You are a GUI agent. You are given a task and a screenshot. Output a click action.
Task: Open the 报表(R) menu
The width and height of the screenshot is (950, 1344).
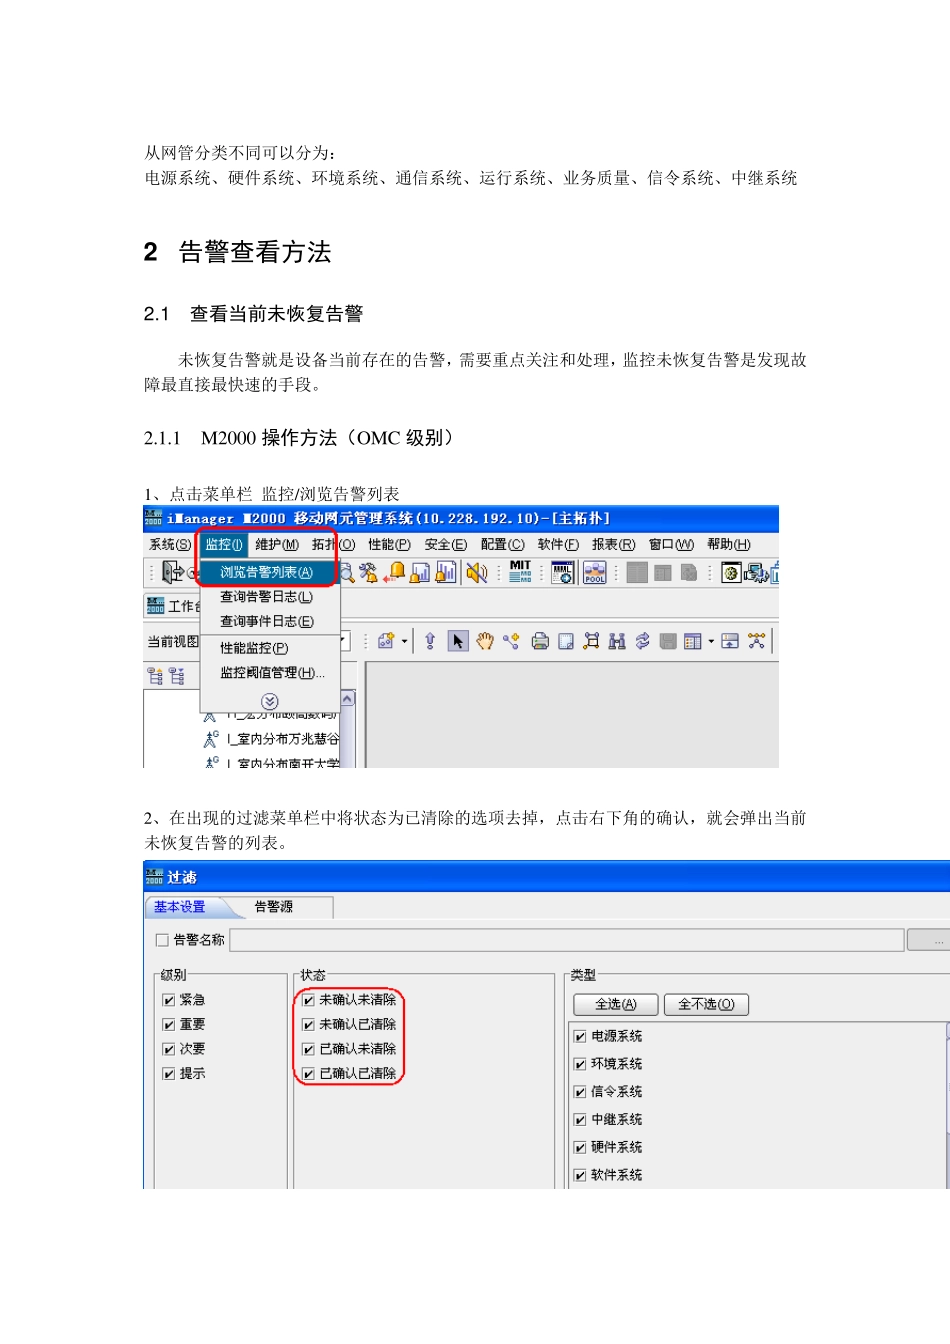pos(613,545)
